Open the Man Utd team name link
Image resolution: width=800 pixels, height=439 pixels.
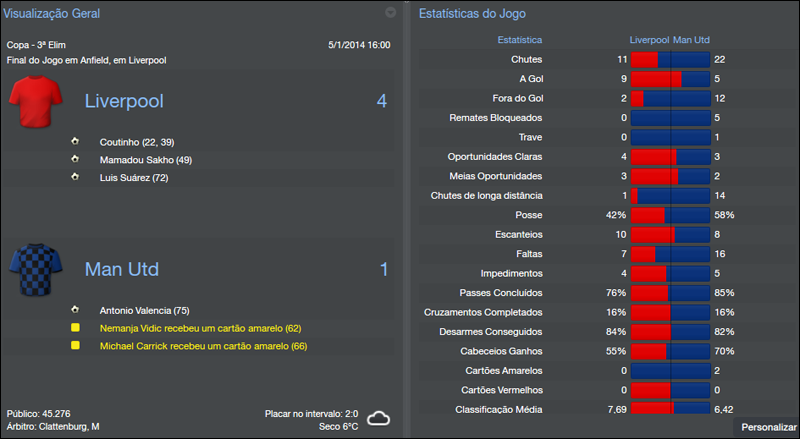tap(122, 270)
